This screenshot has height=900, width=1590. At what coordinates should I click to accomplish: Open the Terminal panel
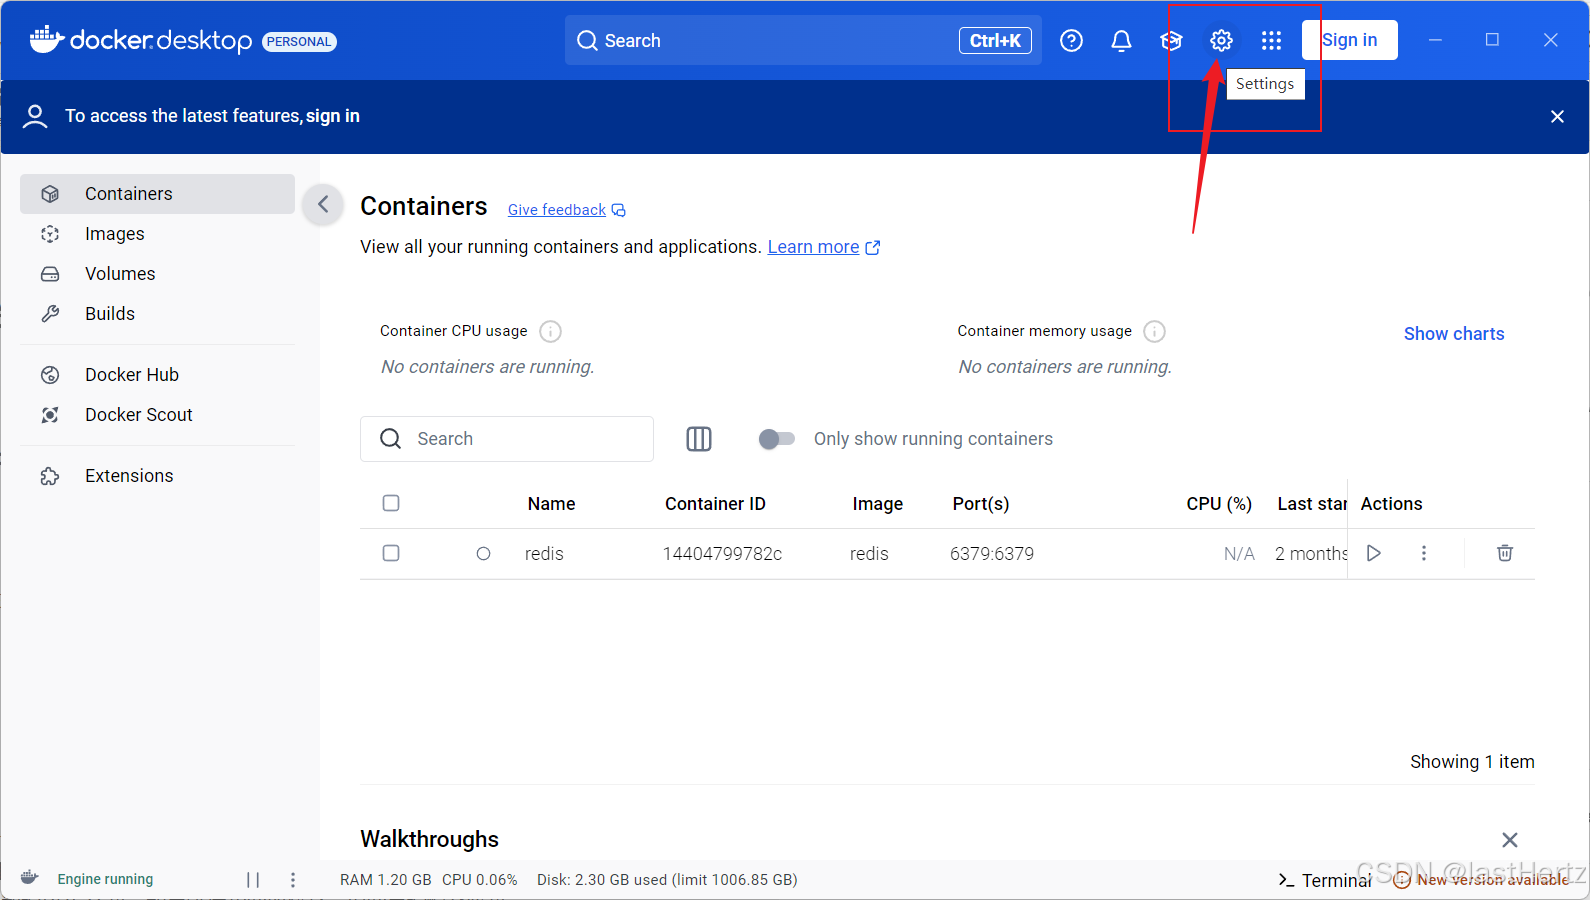(x=1324, y=880)
